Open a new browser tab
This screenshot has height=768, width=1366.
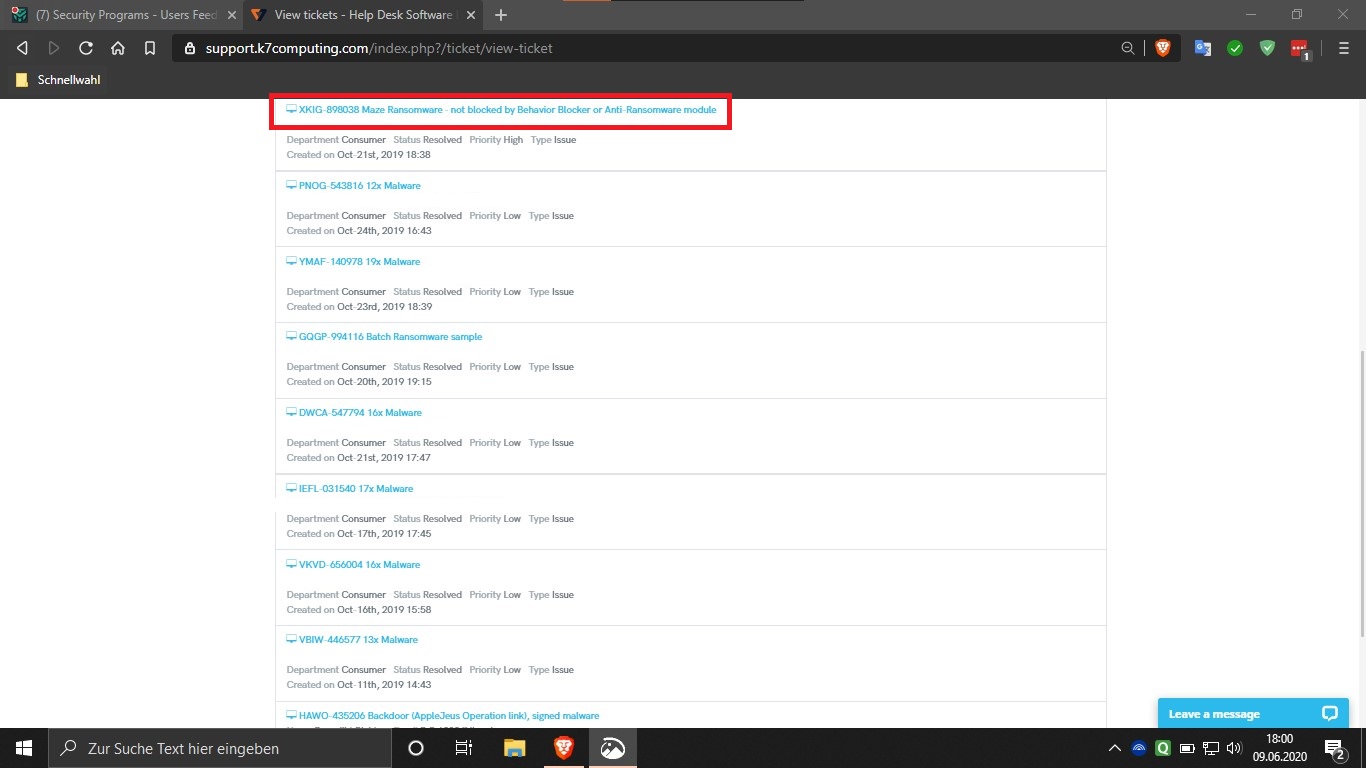[x=501, y=15]
